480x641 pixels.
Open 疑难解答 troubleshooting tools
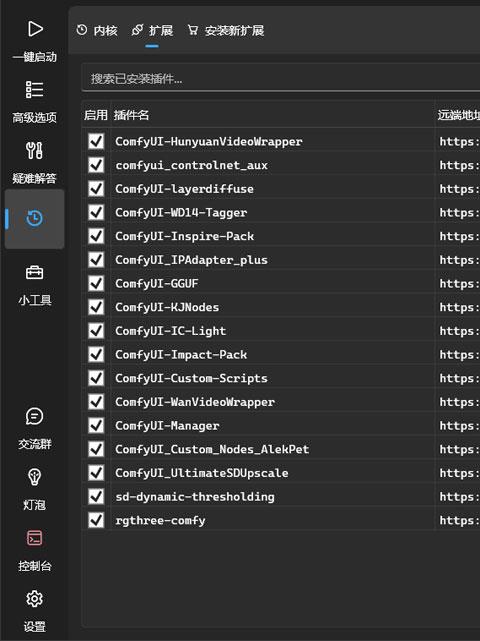[34, 162]
